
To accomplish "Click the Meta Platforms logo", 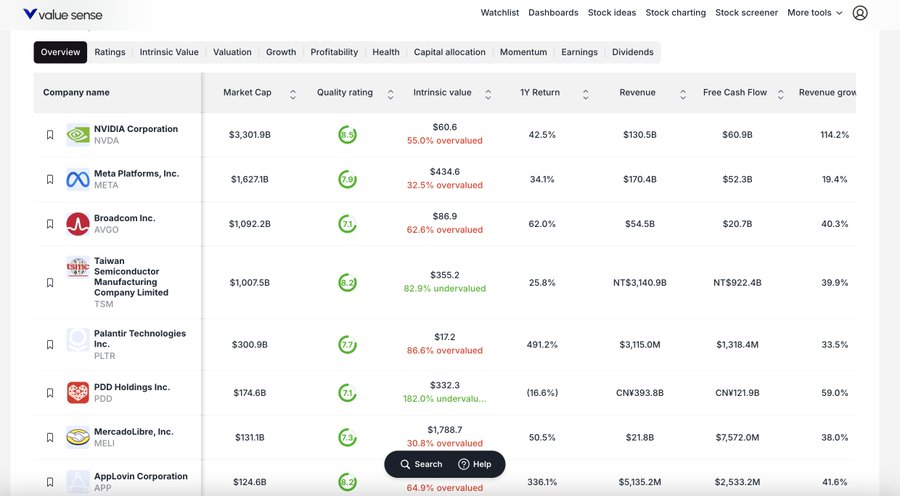I will tap(77, 180).
